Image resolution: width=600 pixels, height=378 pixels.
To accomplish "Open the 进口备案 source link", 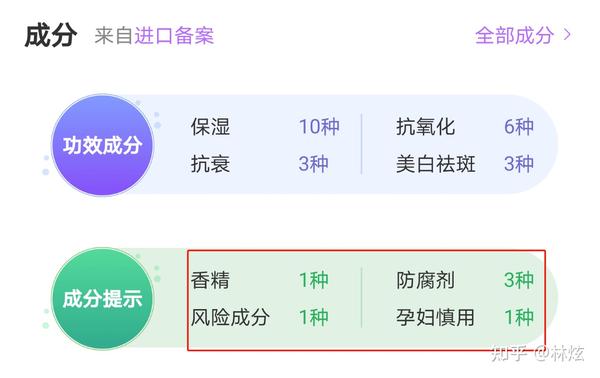I will (174, 36).
